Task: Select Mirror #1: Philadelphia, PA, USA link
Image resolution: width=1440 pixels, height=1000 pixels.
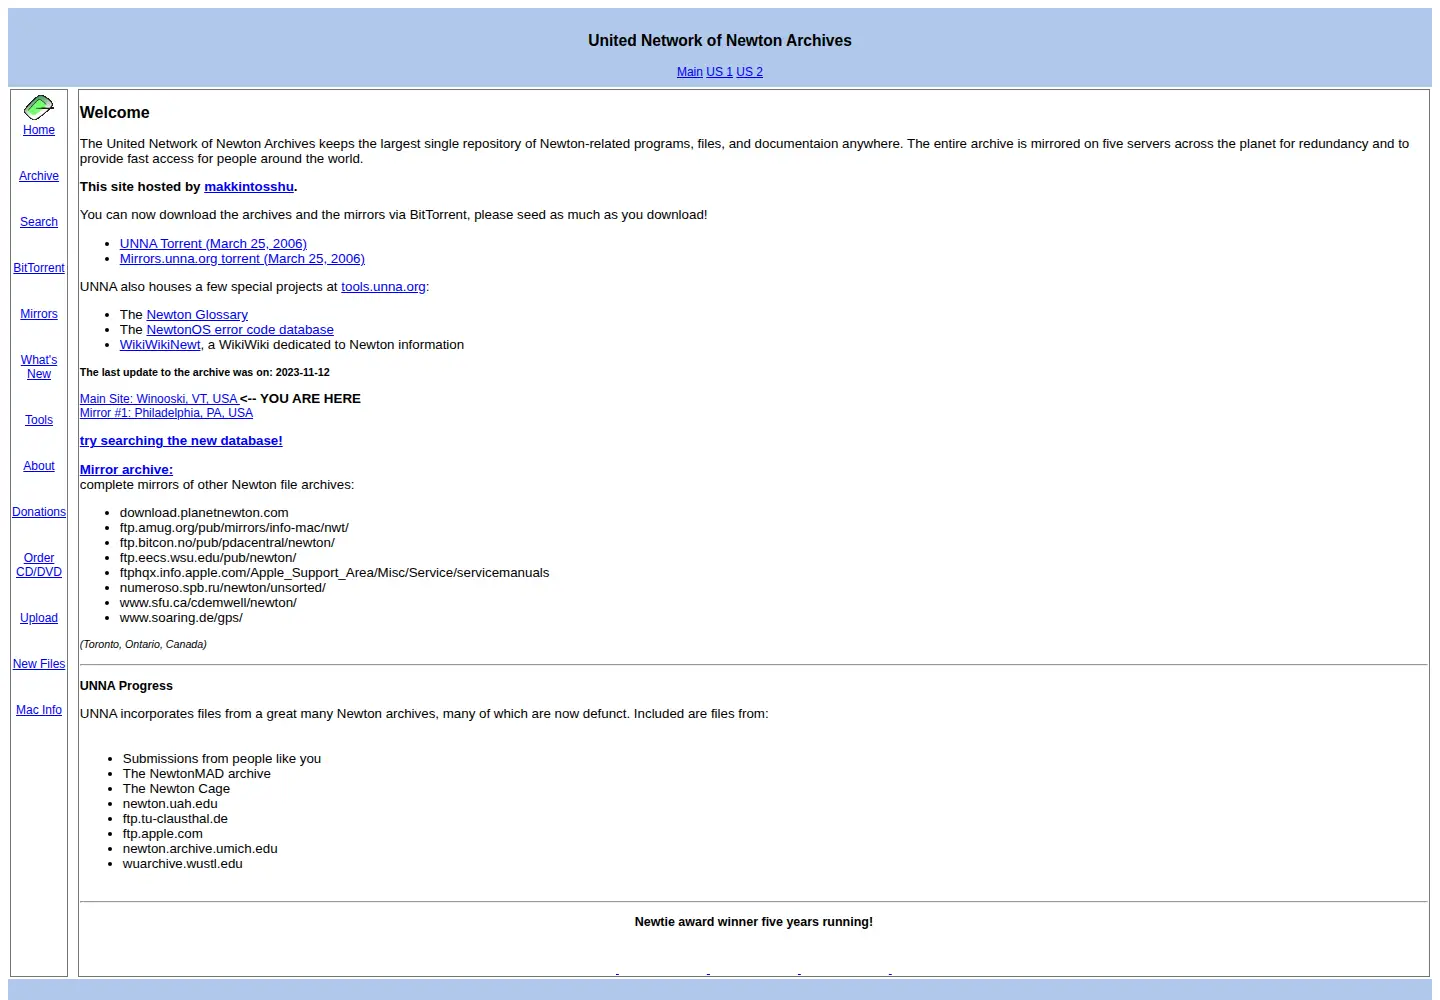Action: 166,413
